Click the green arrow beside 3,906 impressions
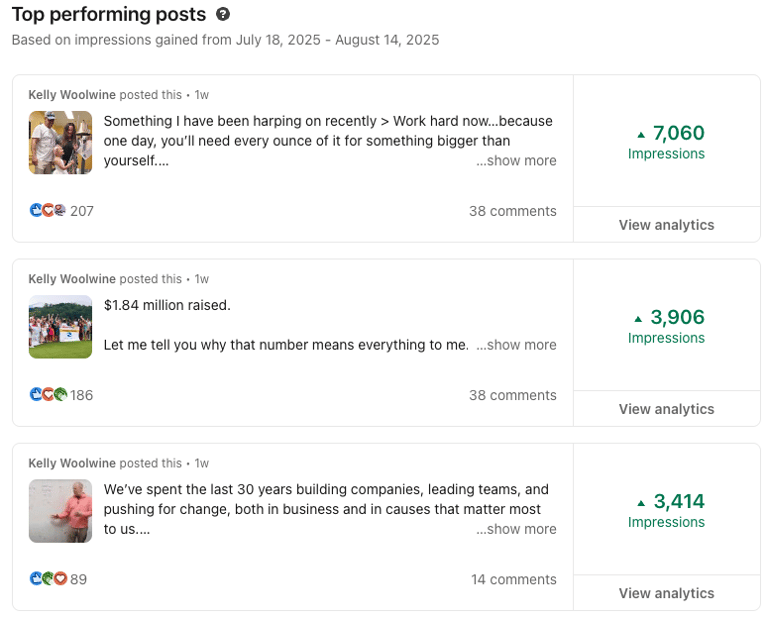Viewport: 768px width, 617px height. click(x=639, y=318)
